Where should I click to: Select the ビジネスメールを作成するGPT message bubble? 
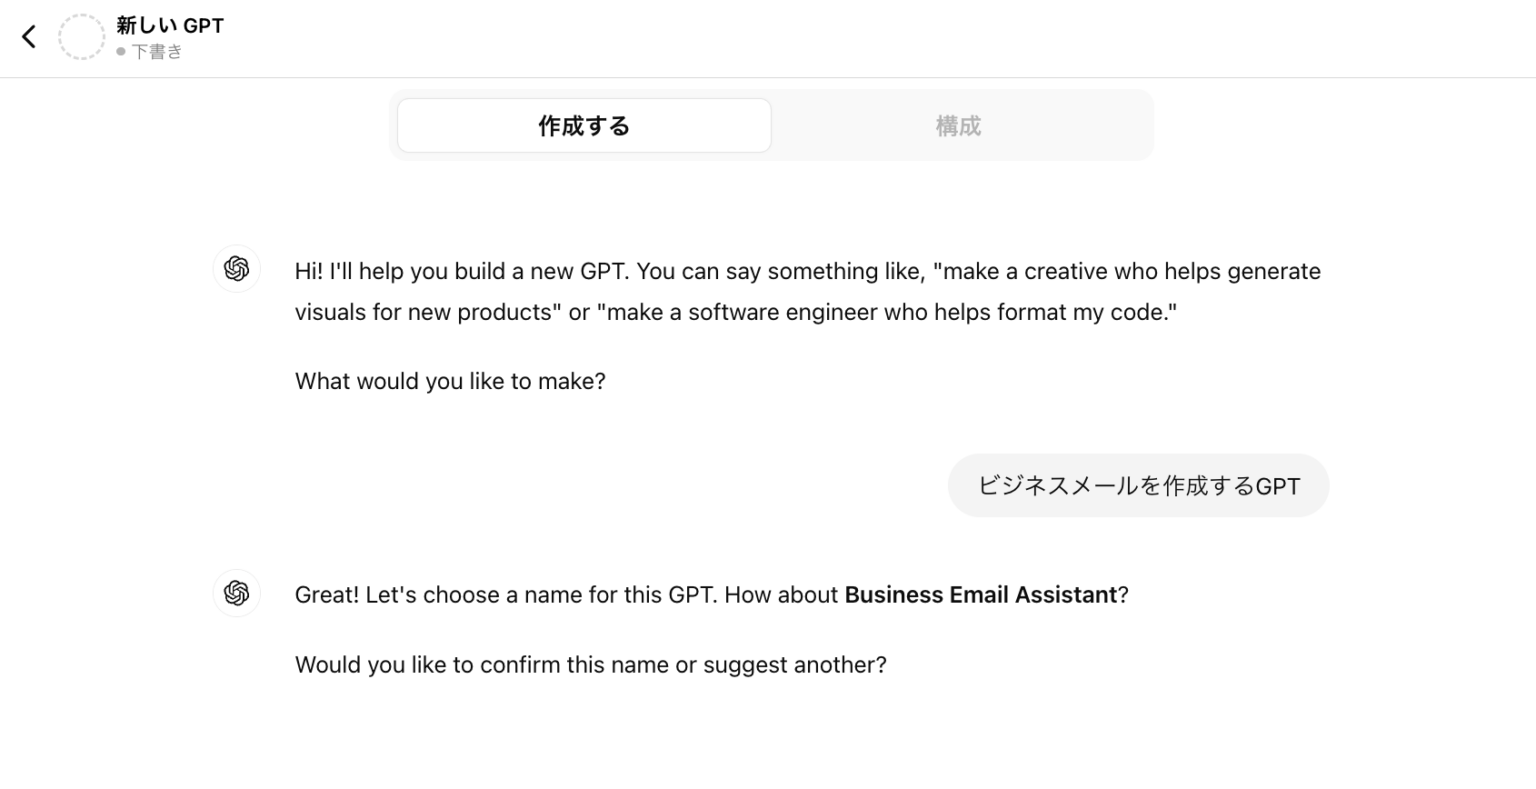(x=1138, y=486)
